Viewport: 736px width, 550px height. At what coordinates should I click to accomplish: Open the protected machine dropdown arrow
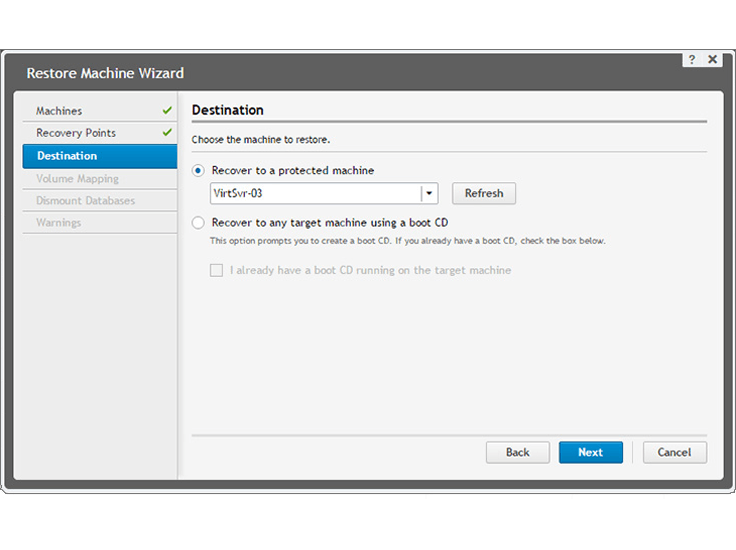[429, 194]
